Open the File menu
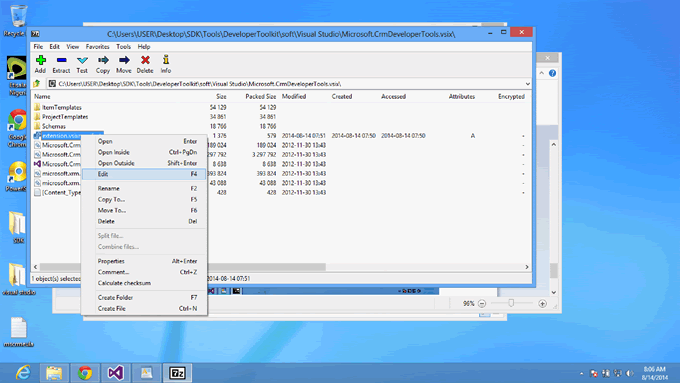 click(x=38, y=46)
